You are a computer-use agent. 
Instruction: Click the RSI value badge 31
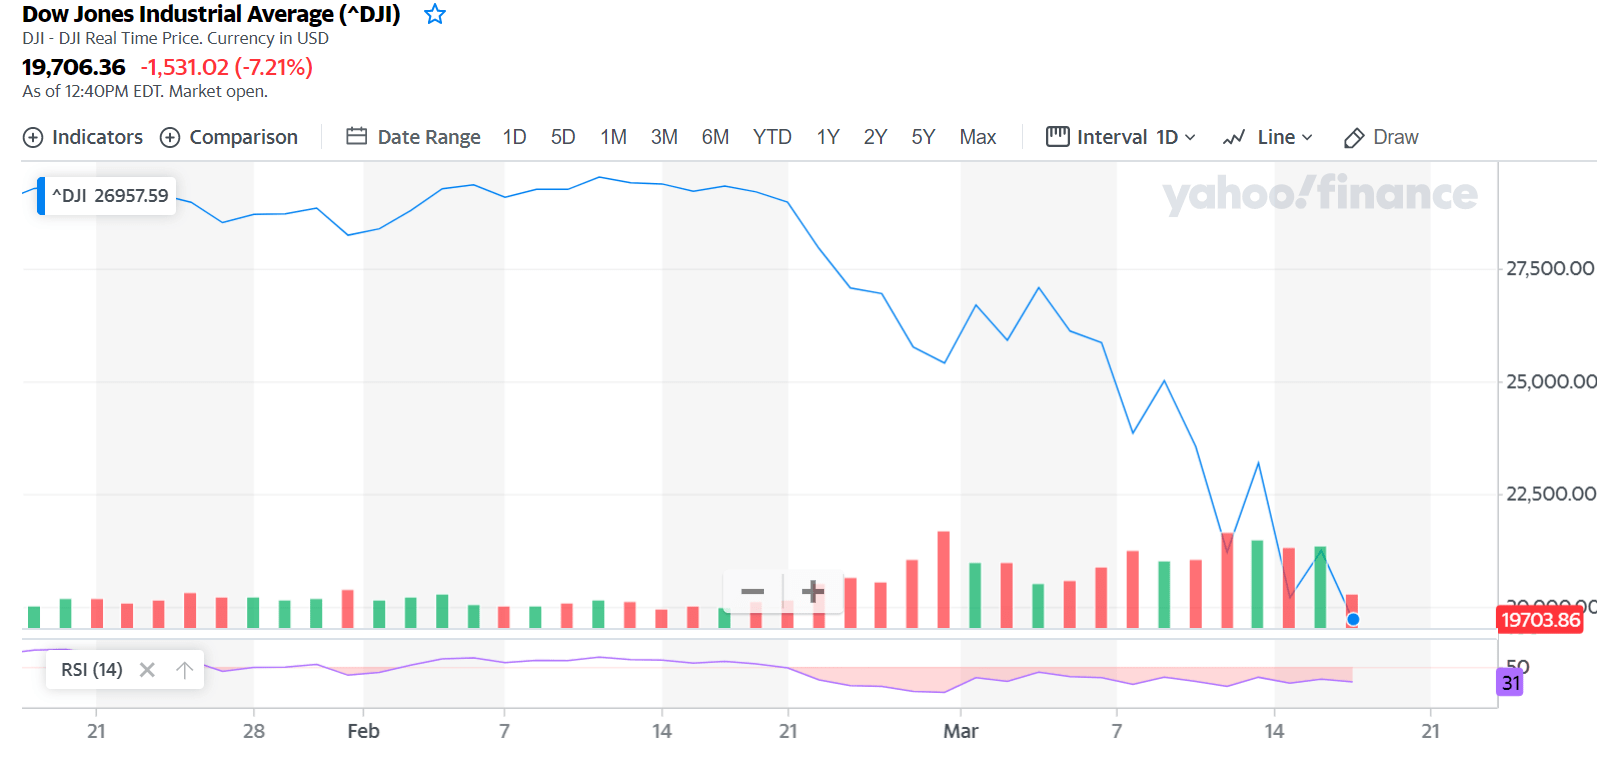point(1511,683)
